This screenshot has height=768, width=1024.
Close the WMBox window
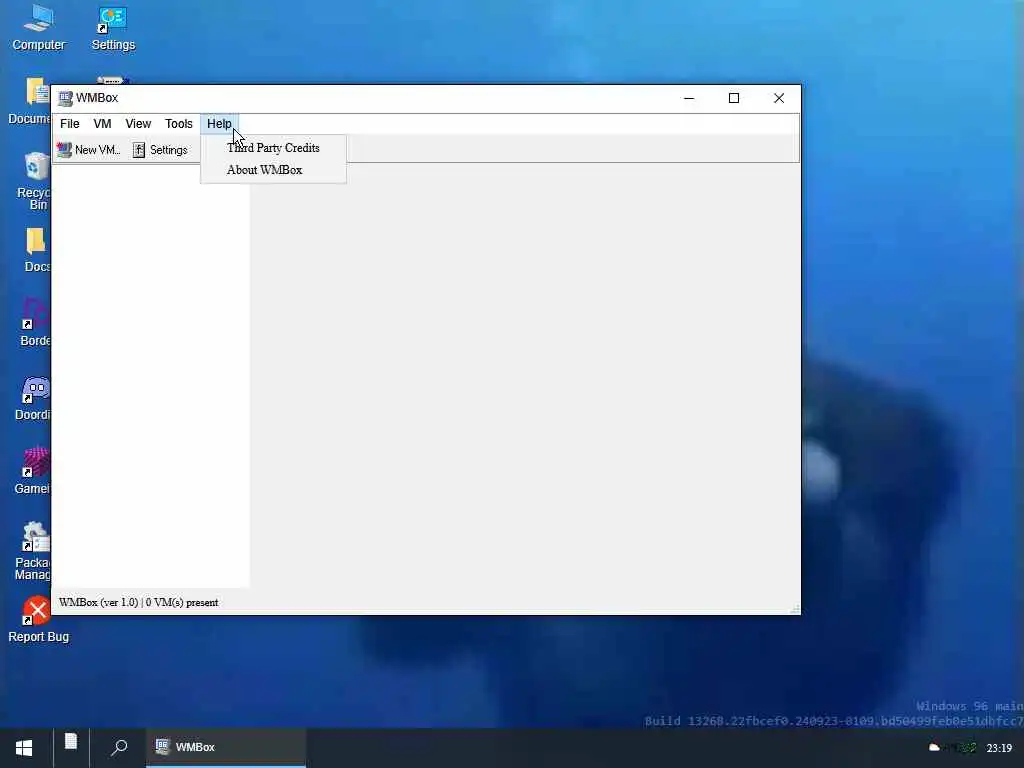pyautogui.click(x=779, y=98)
